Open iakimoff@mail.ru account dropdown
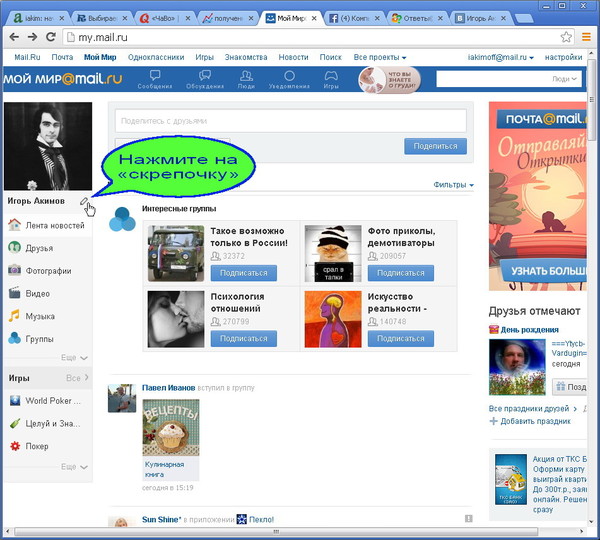The image size is (600, 540). (501, 57)
